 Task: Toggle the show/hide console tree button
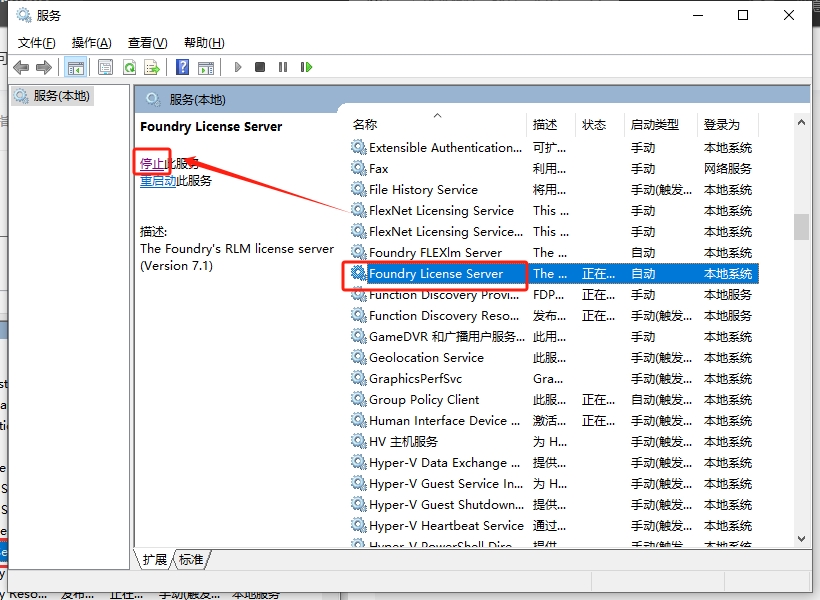pos(75,67)
